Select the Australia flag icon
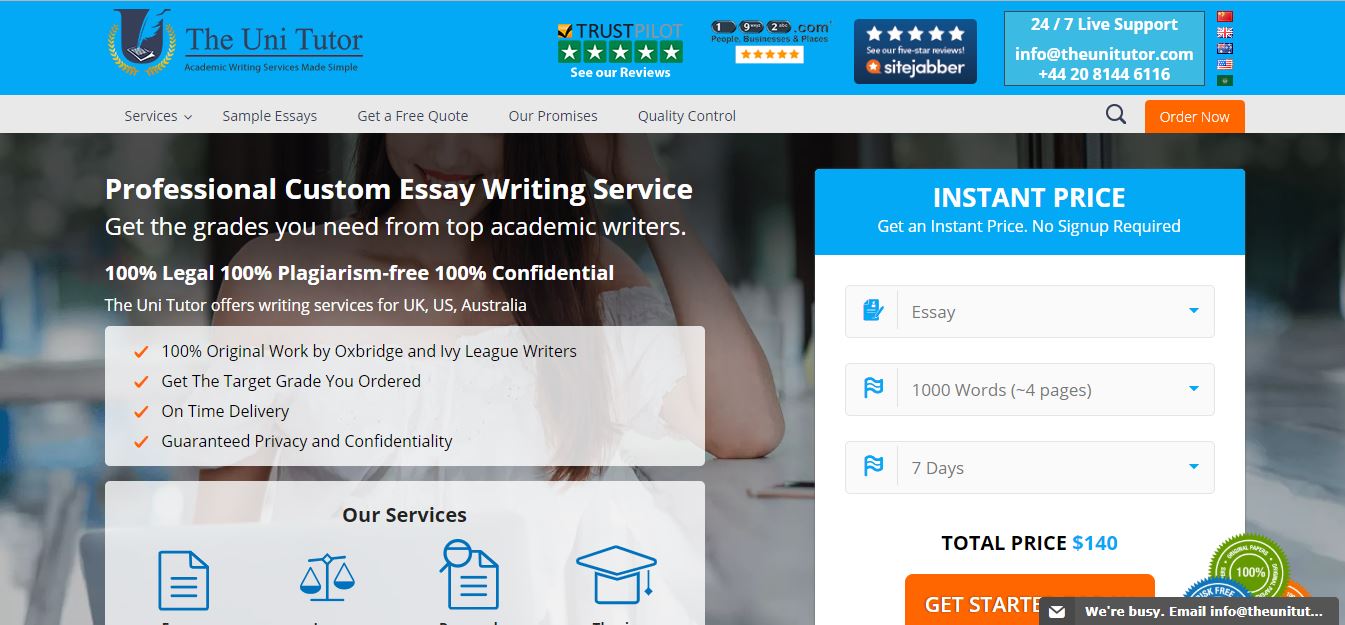This screenshot has width=1345, height=625. (1224, 48)
